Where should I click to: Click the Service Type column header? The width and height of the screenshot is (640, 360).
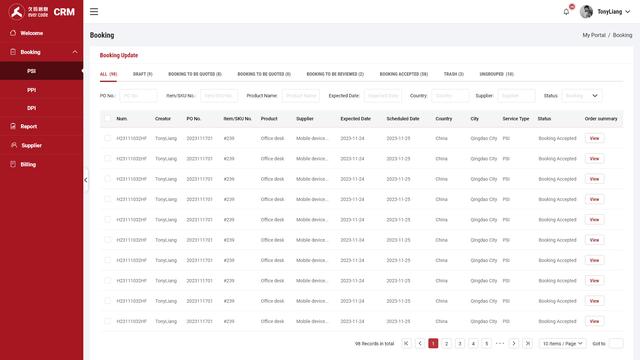[516, 118]
